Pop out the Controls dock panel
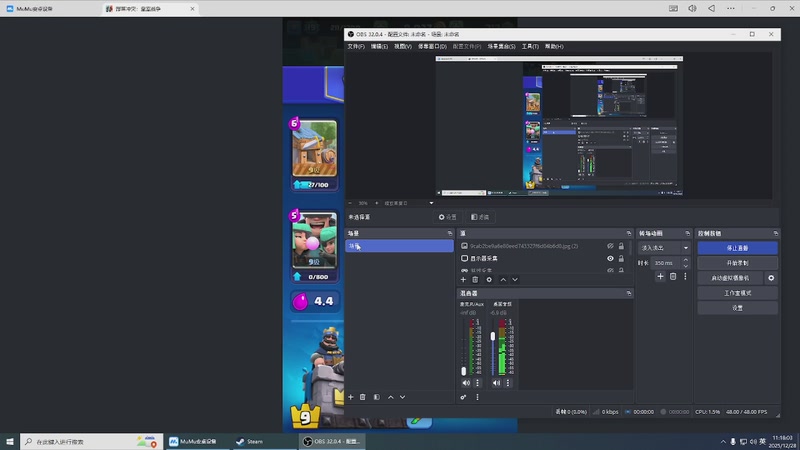 (776, 233)
